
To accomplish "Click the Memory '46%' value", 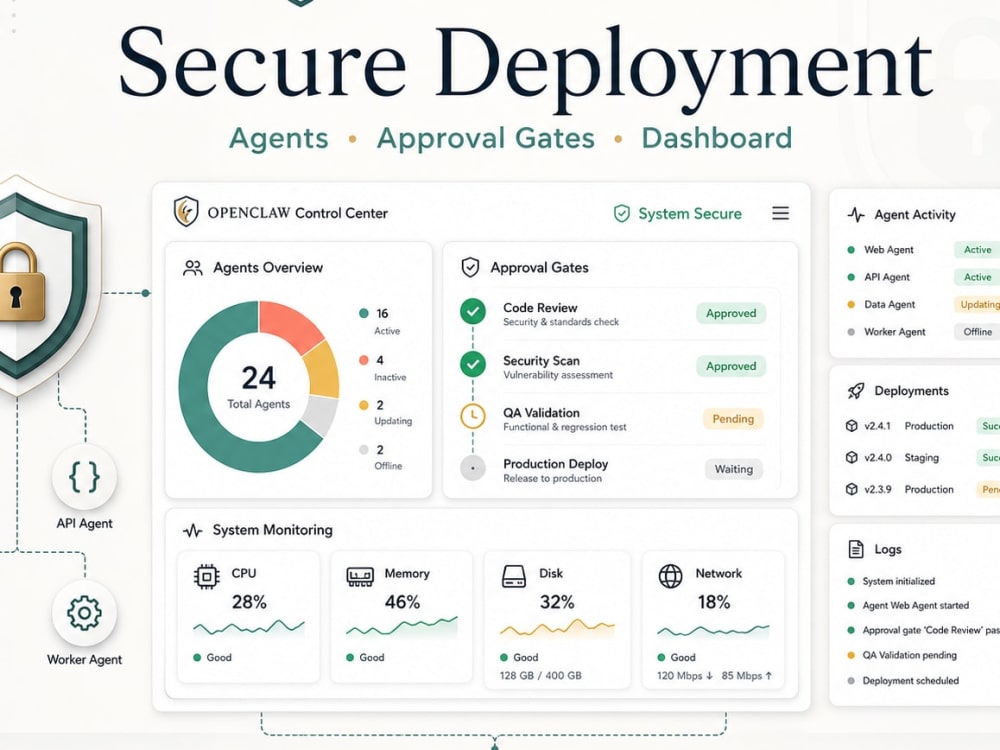I will point(402,601).
